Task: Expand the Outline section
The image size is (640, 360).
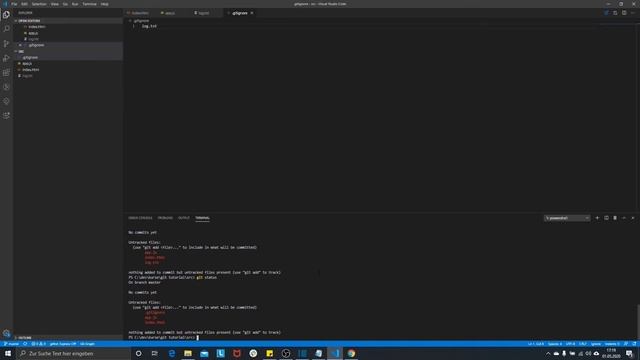Action: pyautogui.click(x=68, y=338)
